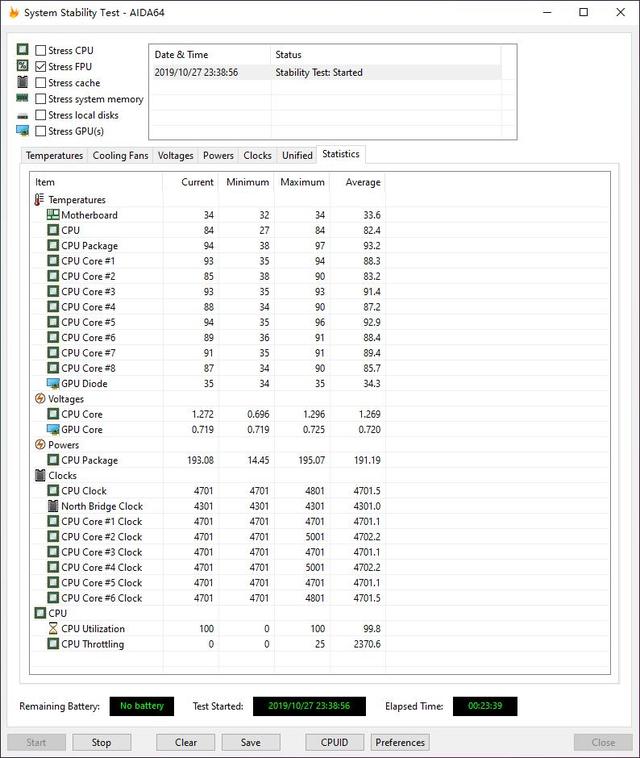Click the North Bridge Clock chip icon
This screenshot has height=758, width=640.
[x=53, y=506]
